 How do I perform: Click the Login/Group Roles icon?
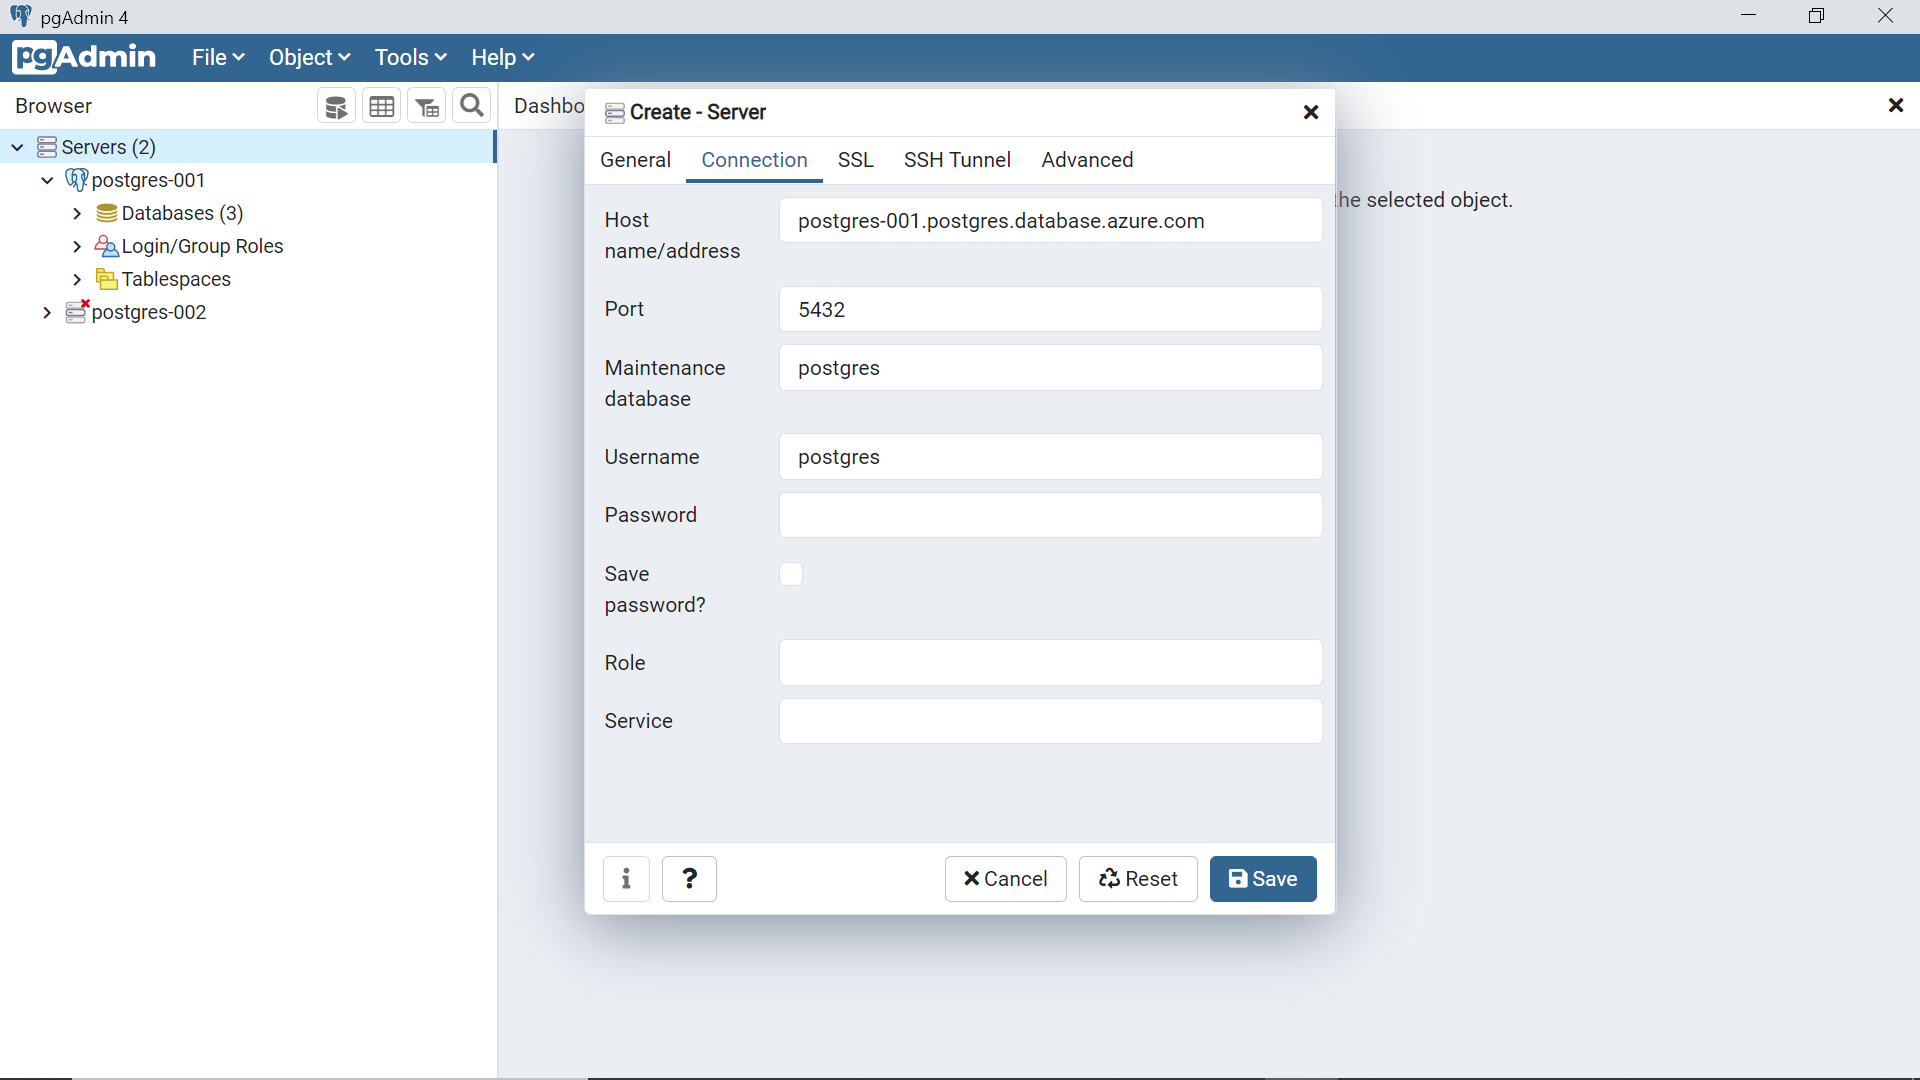point(106,246)
